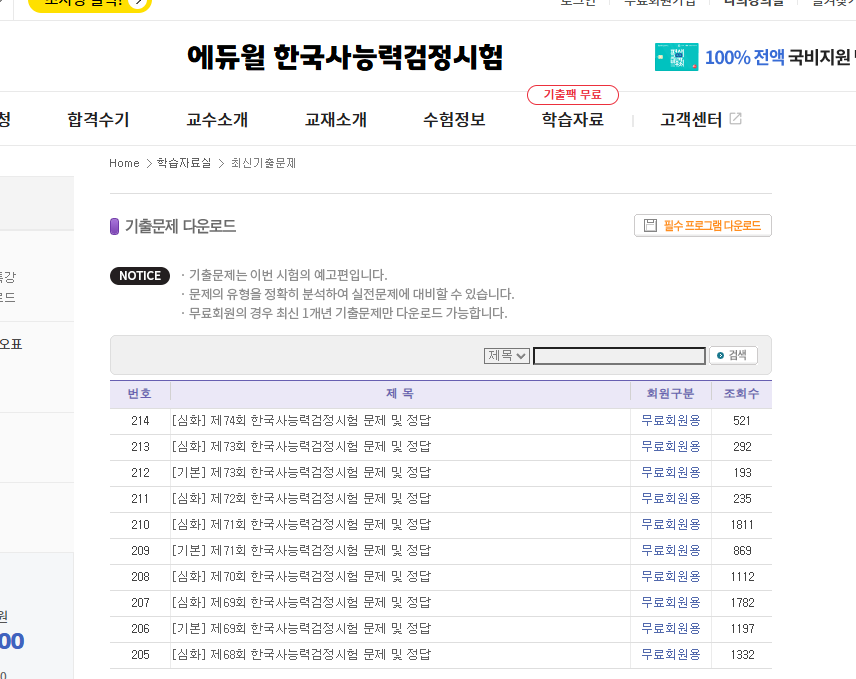The width and height of the screenshot is (856, 679).
Task: Click view count 521
Action: (742, 421)
